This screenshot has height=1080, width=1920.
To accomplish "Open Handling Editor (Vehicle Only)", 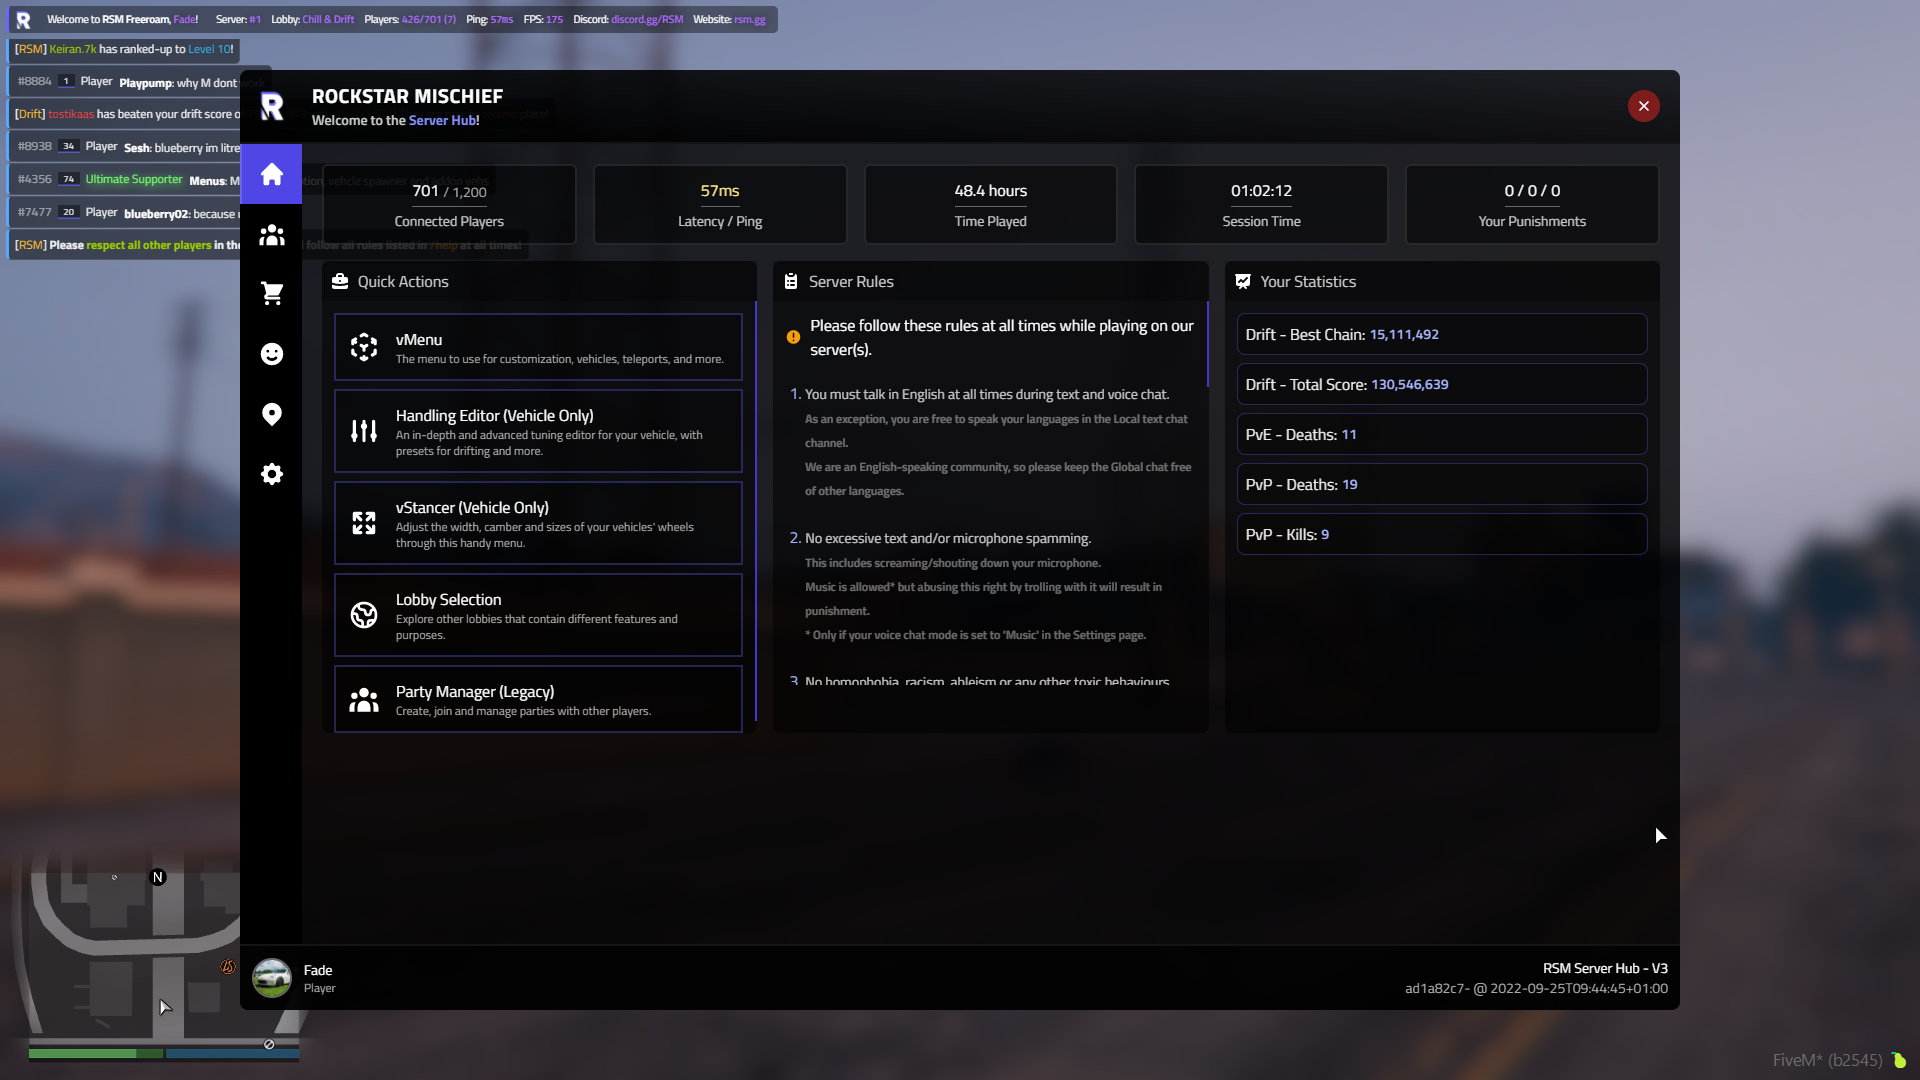I will pos(538,431).
